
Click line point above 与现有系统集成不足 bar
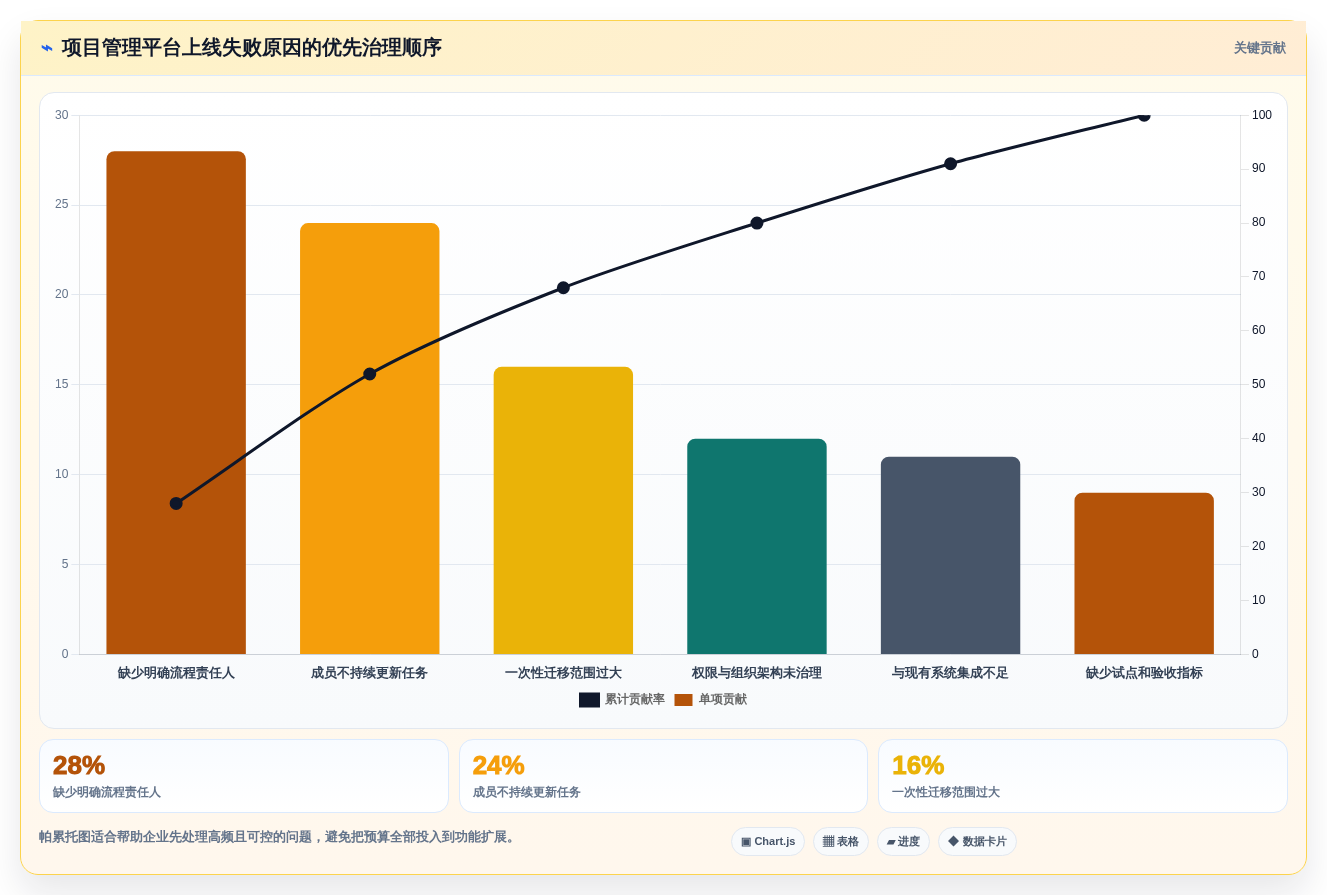click(950, 164)
